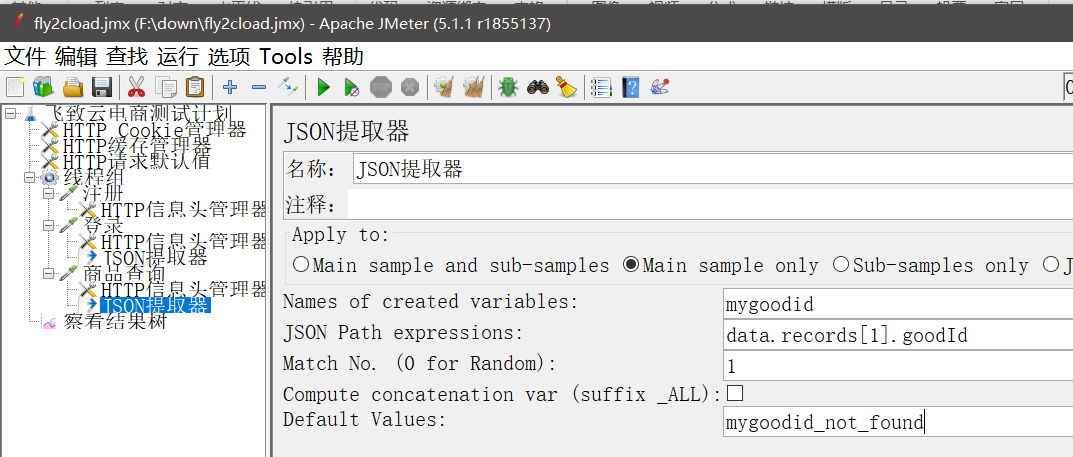Reset search with yellow broom icon
Screen dimensions: 1073x457
pyautogui.click(x=566, y=87)
